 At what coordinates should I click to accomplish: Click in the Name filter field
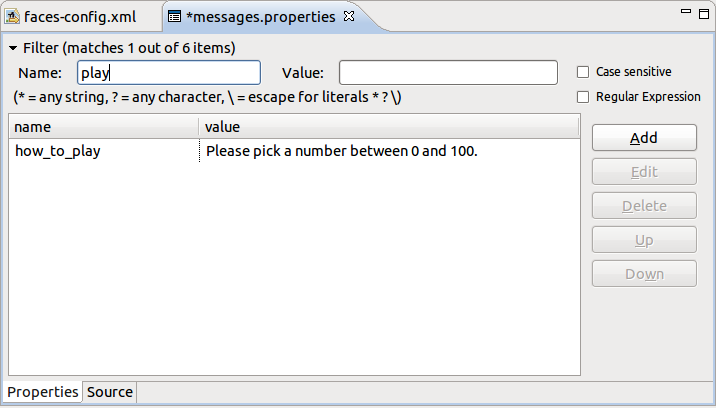tap(168, 73)
